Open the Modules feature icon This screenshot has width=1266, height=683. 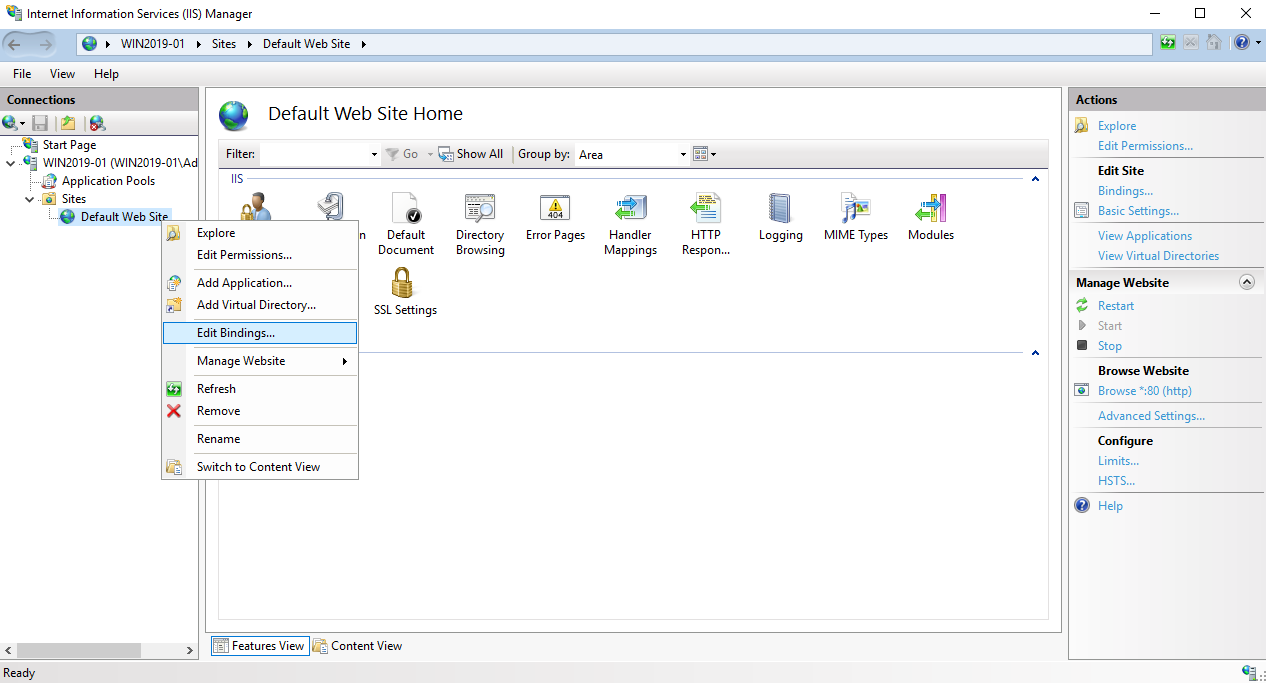(931, 208)
